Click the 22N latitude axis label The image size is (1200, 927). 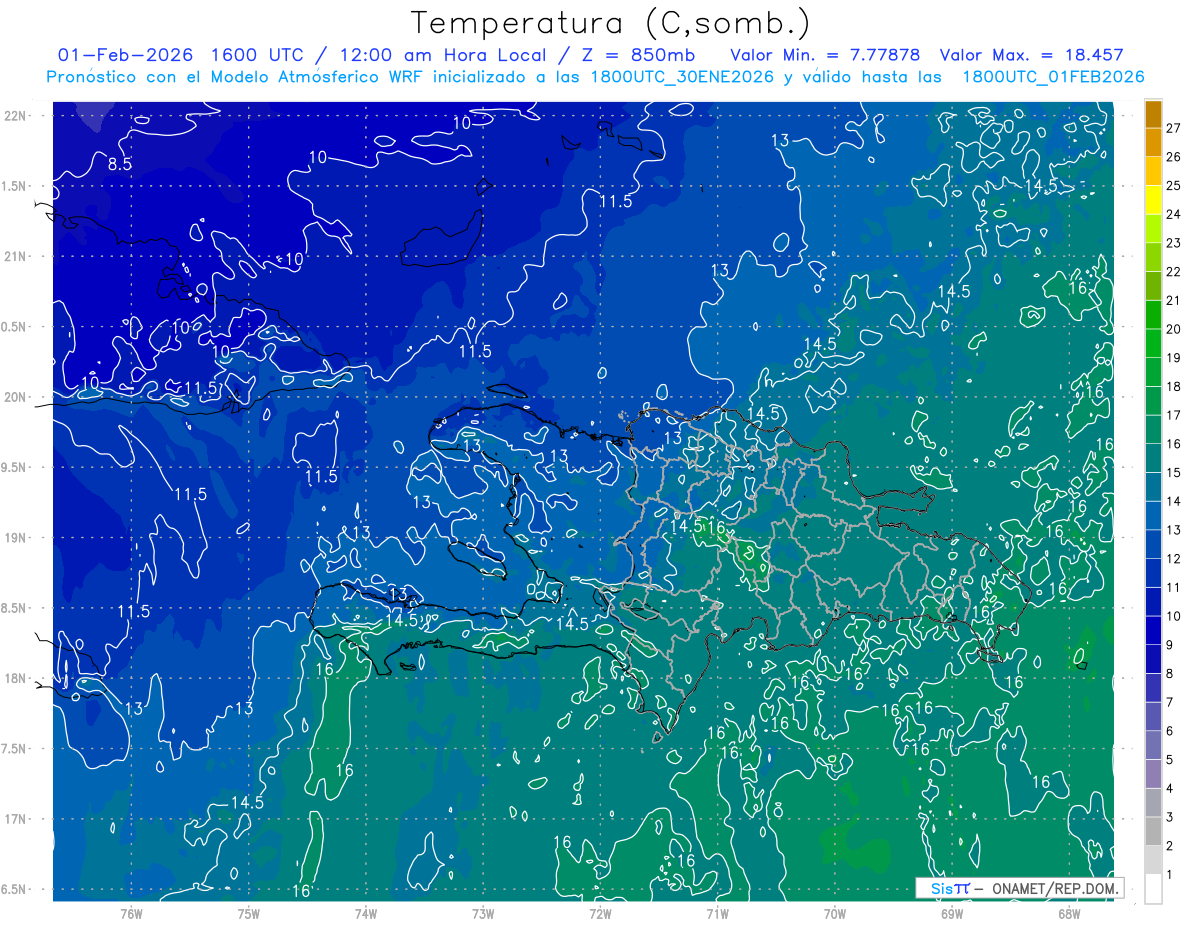16,115
